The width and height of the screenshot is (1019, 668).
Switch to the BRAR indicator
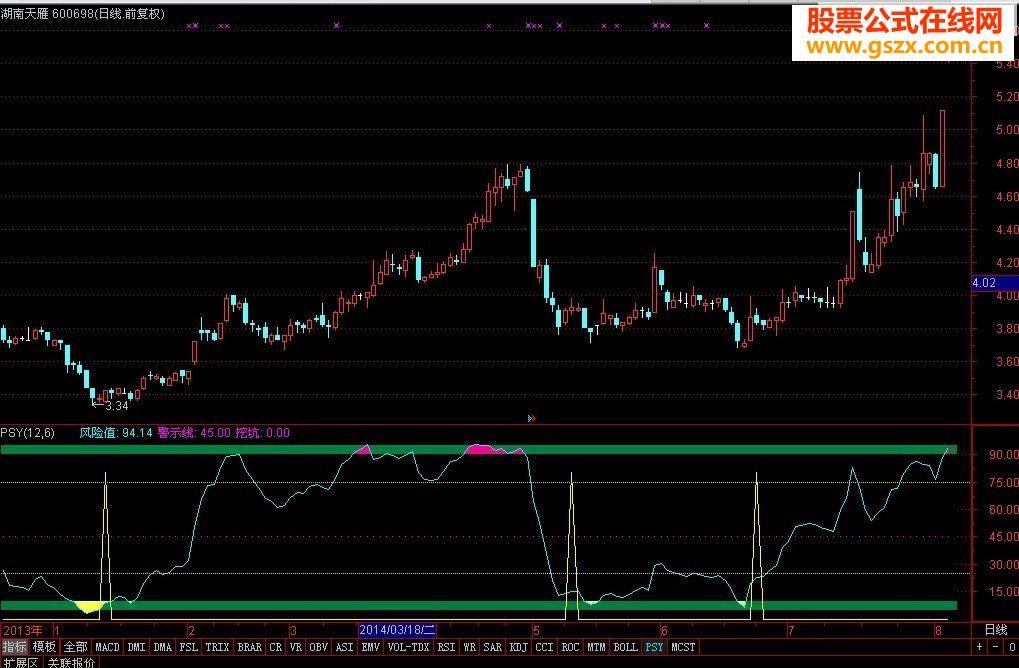click(x=250, y=647)
